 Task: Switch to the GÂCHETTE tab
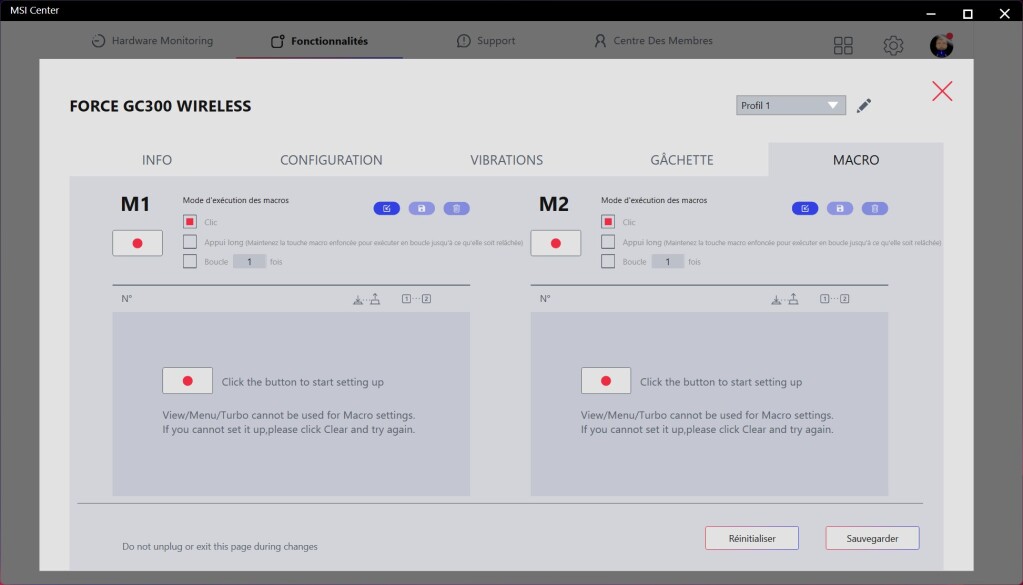click(682, 160)
